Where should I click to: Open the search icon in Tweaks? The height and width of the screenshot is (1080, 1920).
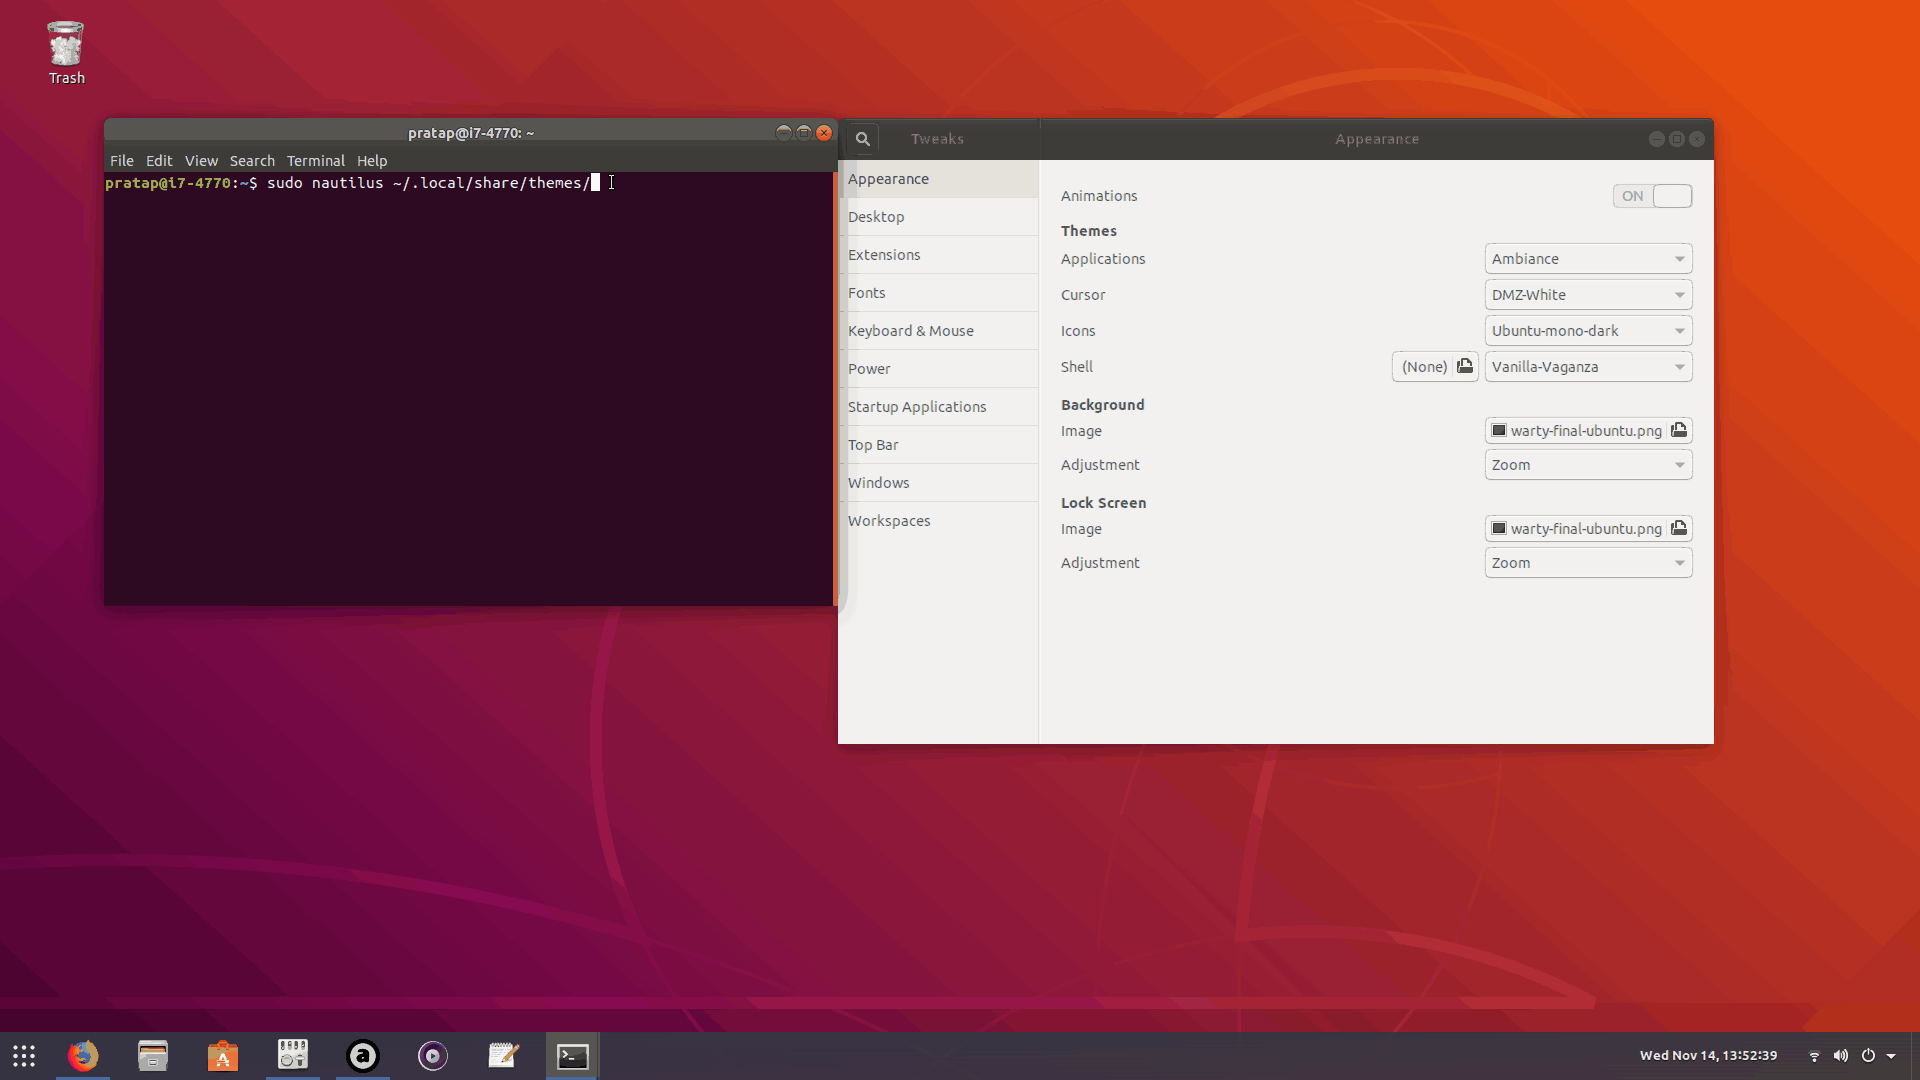point(863,138)
